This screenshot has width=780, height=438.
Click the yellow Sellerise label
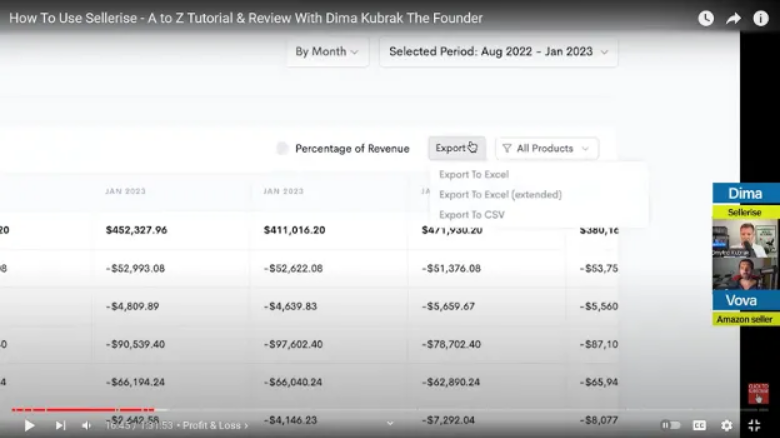coord(745,212)
